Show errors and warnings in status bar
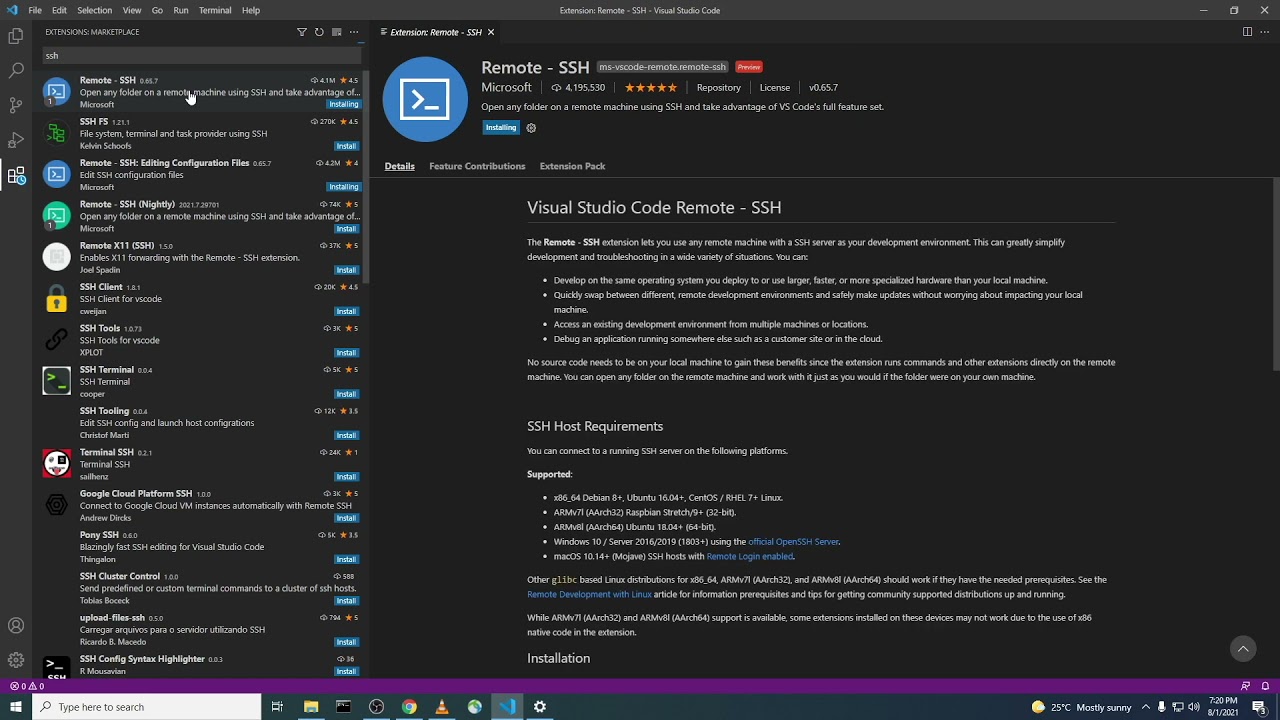Image resolution: width=1280 pixels, height=720 pixels. [27, 686]
